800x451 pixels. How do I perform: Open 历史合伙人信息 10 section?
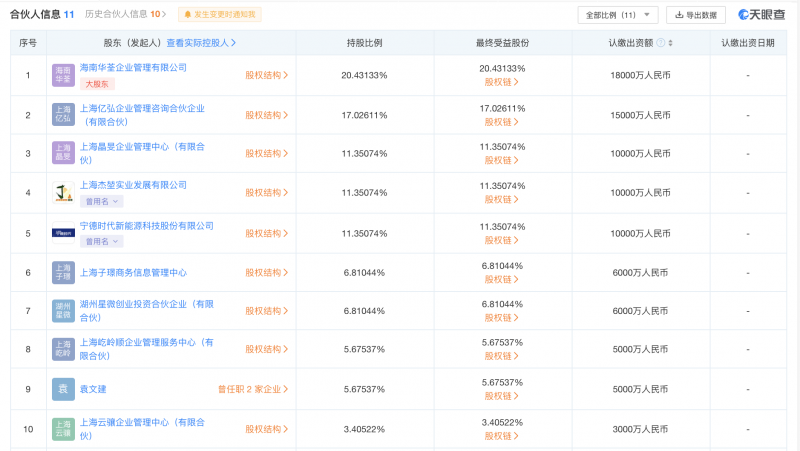tap(126, 14)
